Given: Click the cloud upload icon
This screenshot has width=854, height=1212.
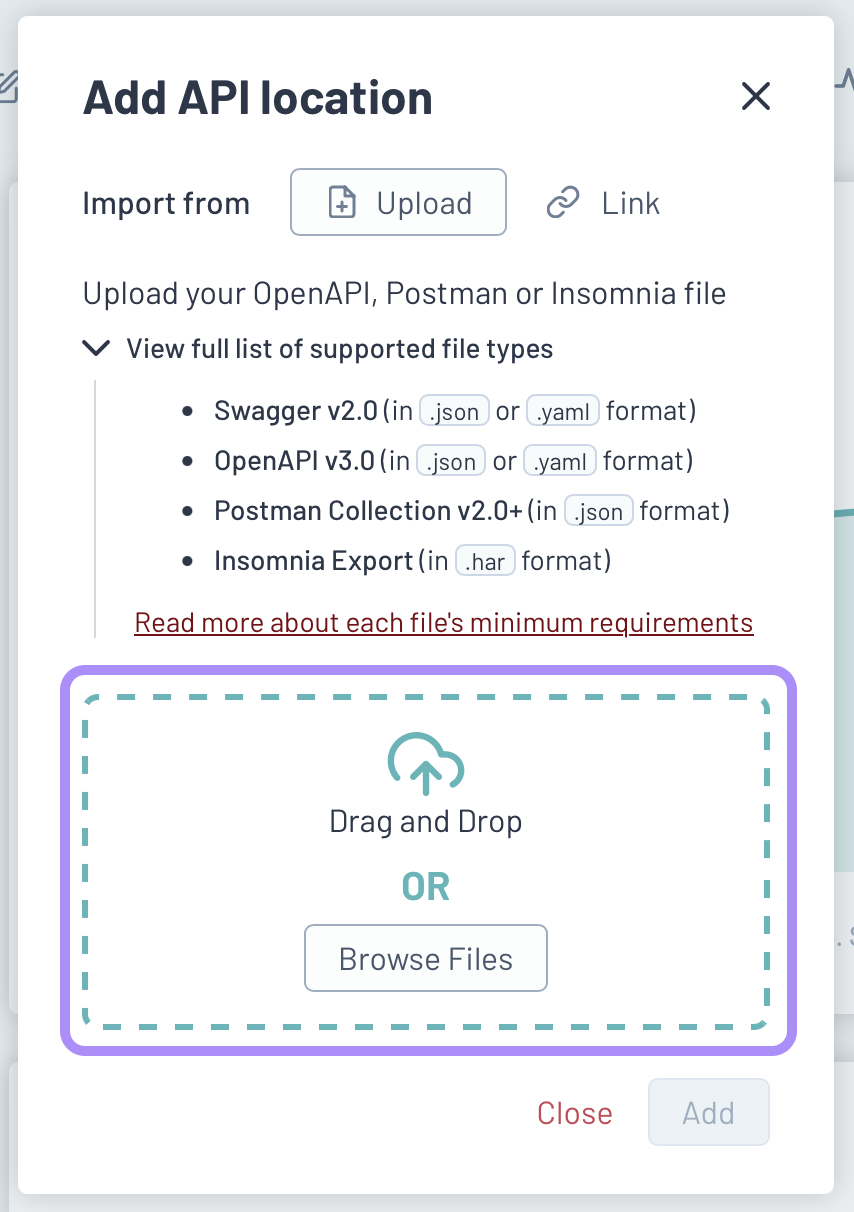Looking at the screenshot, I should click(426, 764).
